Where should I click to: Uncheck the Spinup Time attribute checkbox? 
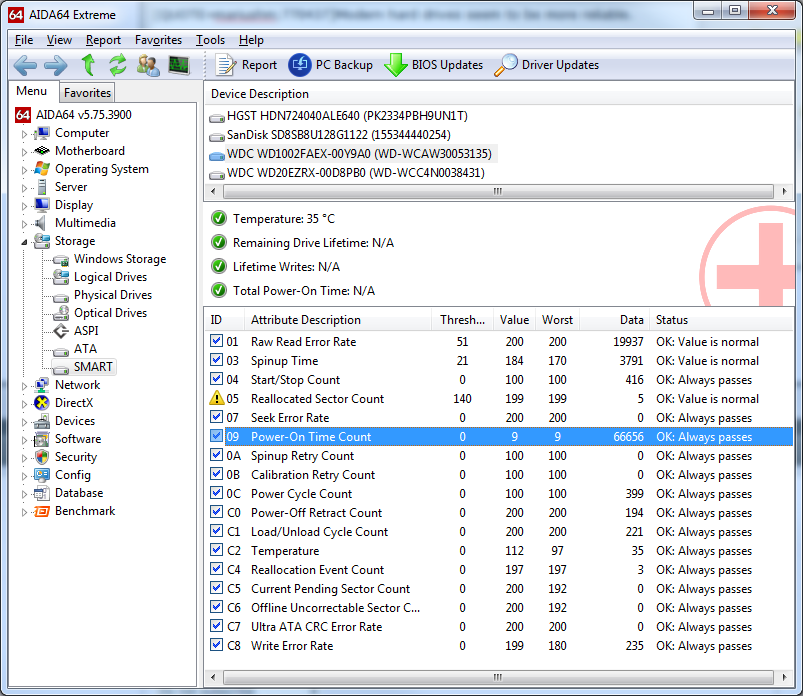[x=217, y=360]
